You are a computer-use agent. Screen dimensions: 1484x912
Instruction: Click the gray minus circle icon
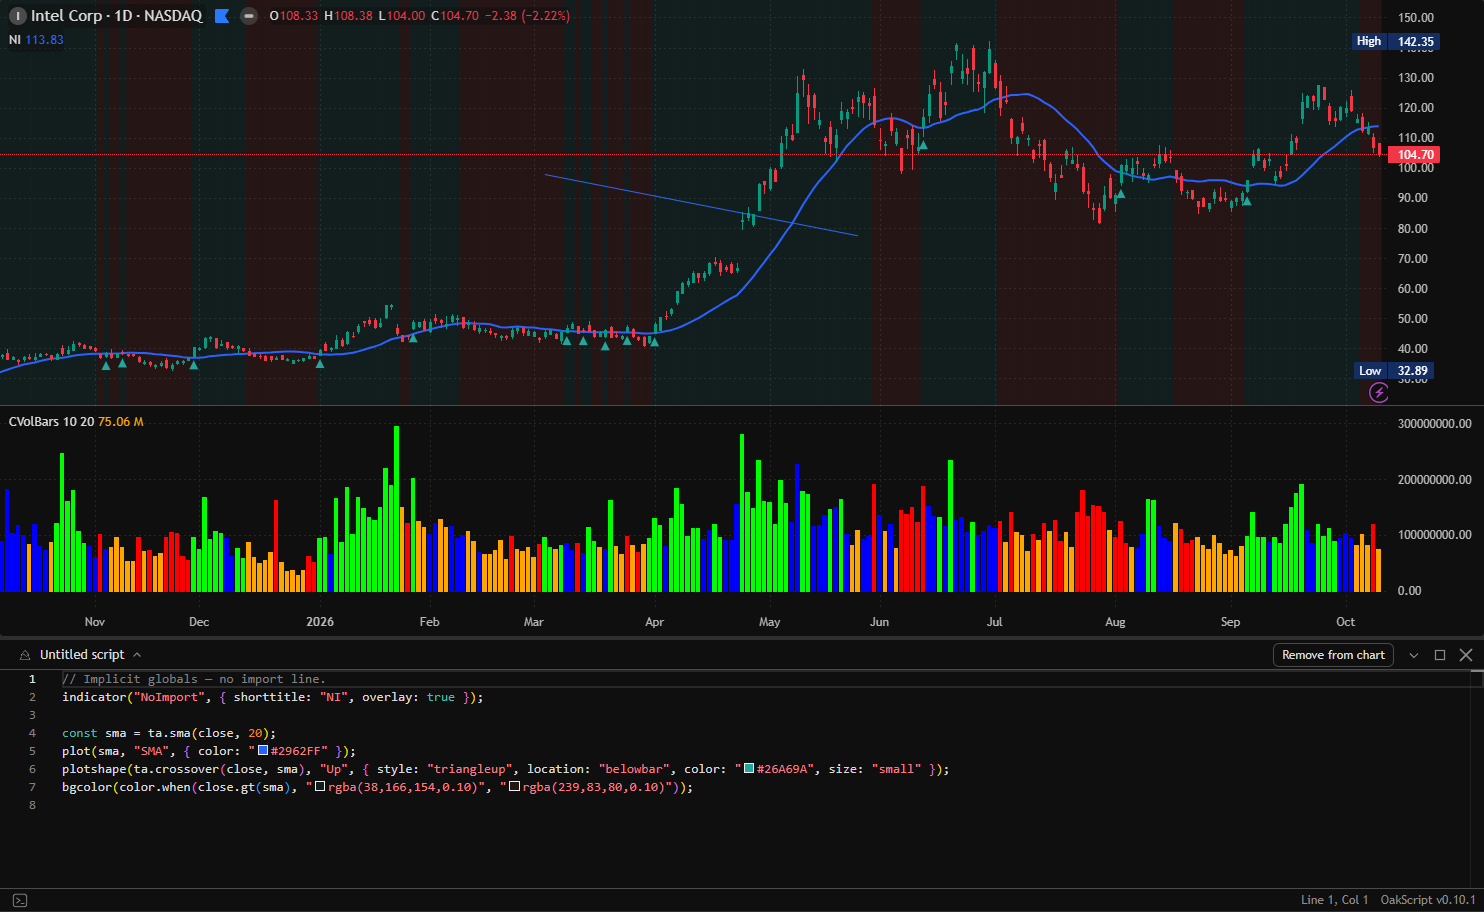[x=249, y=16]
